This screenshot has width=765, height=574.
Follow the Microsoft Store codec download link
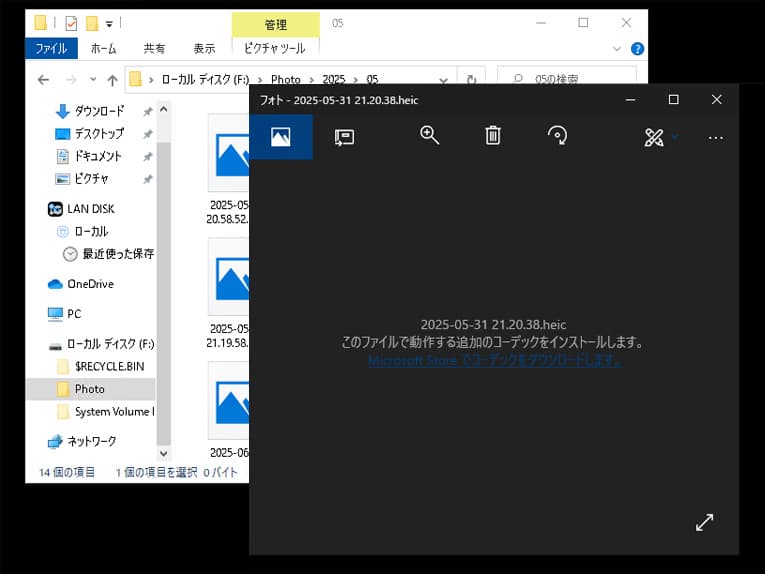pyautogui.click(x=495, y=360)
